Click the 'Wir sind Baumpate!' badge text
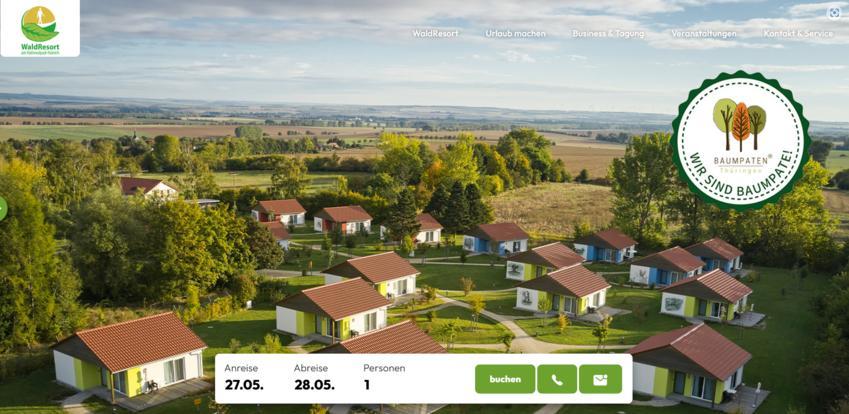The image size is (849, 414). (743, 176)
